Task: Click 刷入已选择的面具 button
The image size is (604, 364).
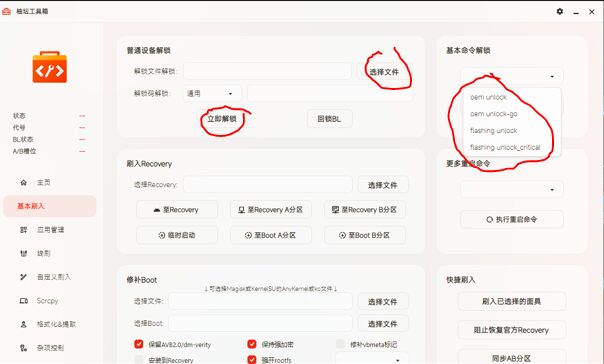Action: 512,301
